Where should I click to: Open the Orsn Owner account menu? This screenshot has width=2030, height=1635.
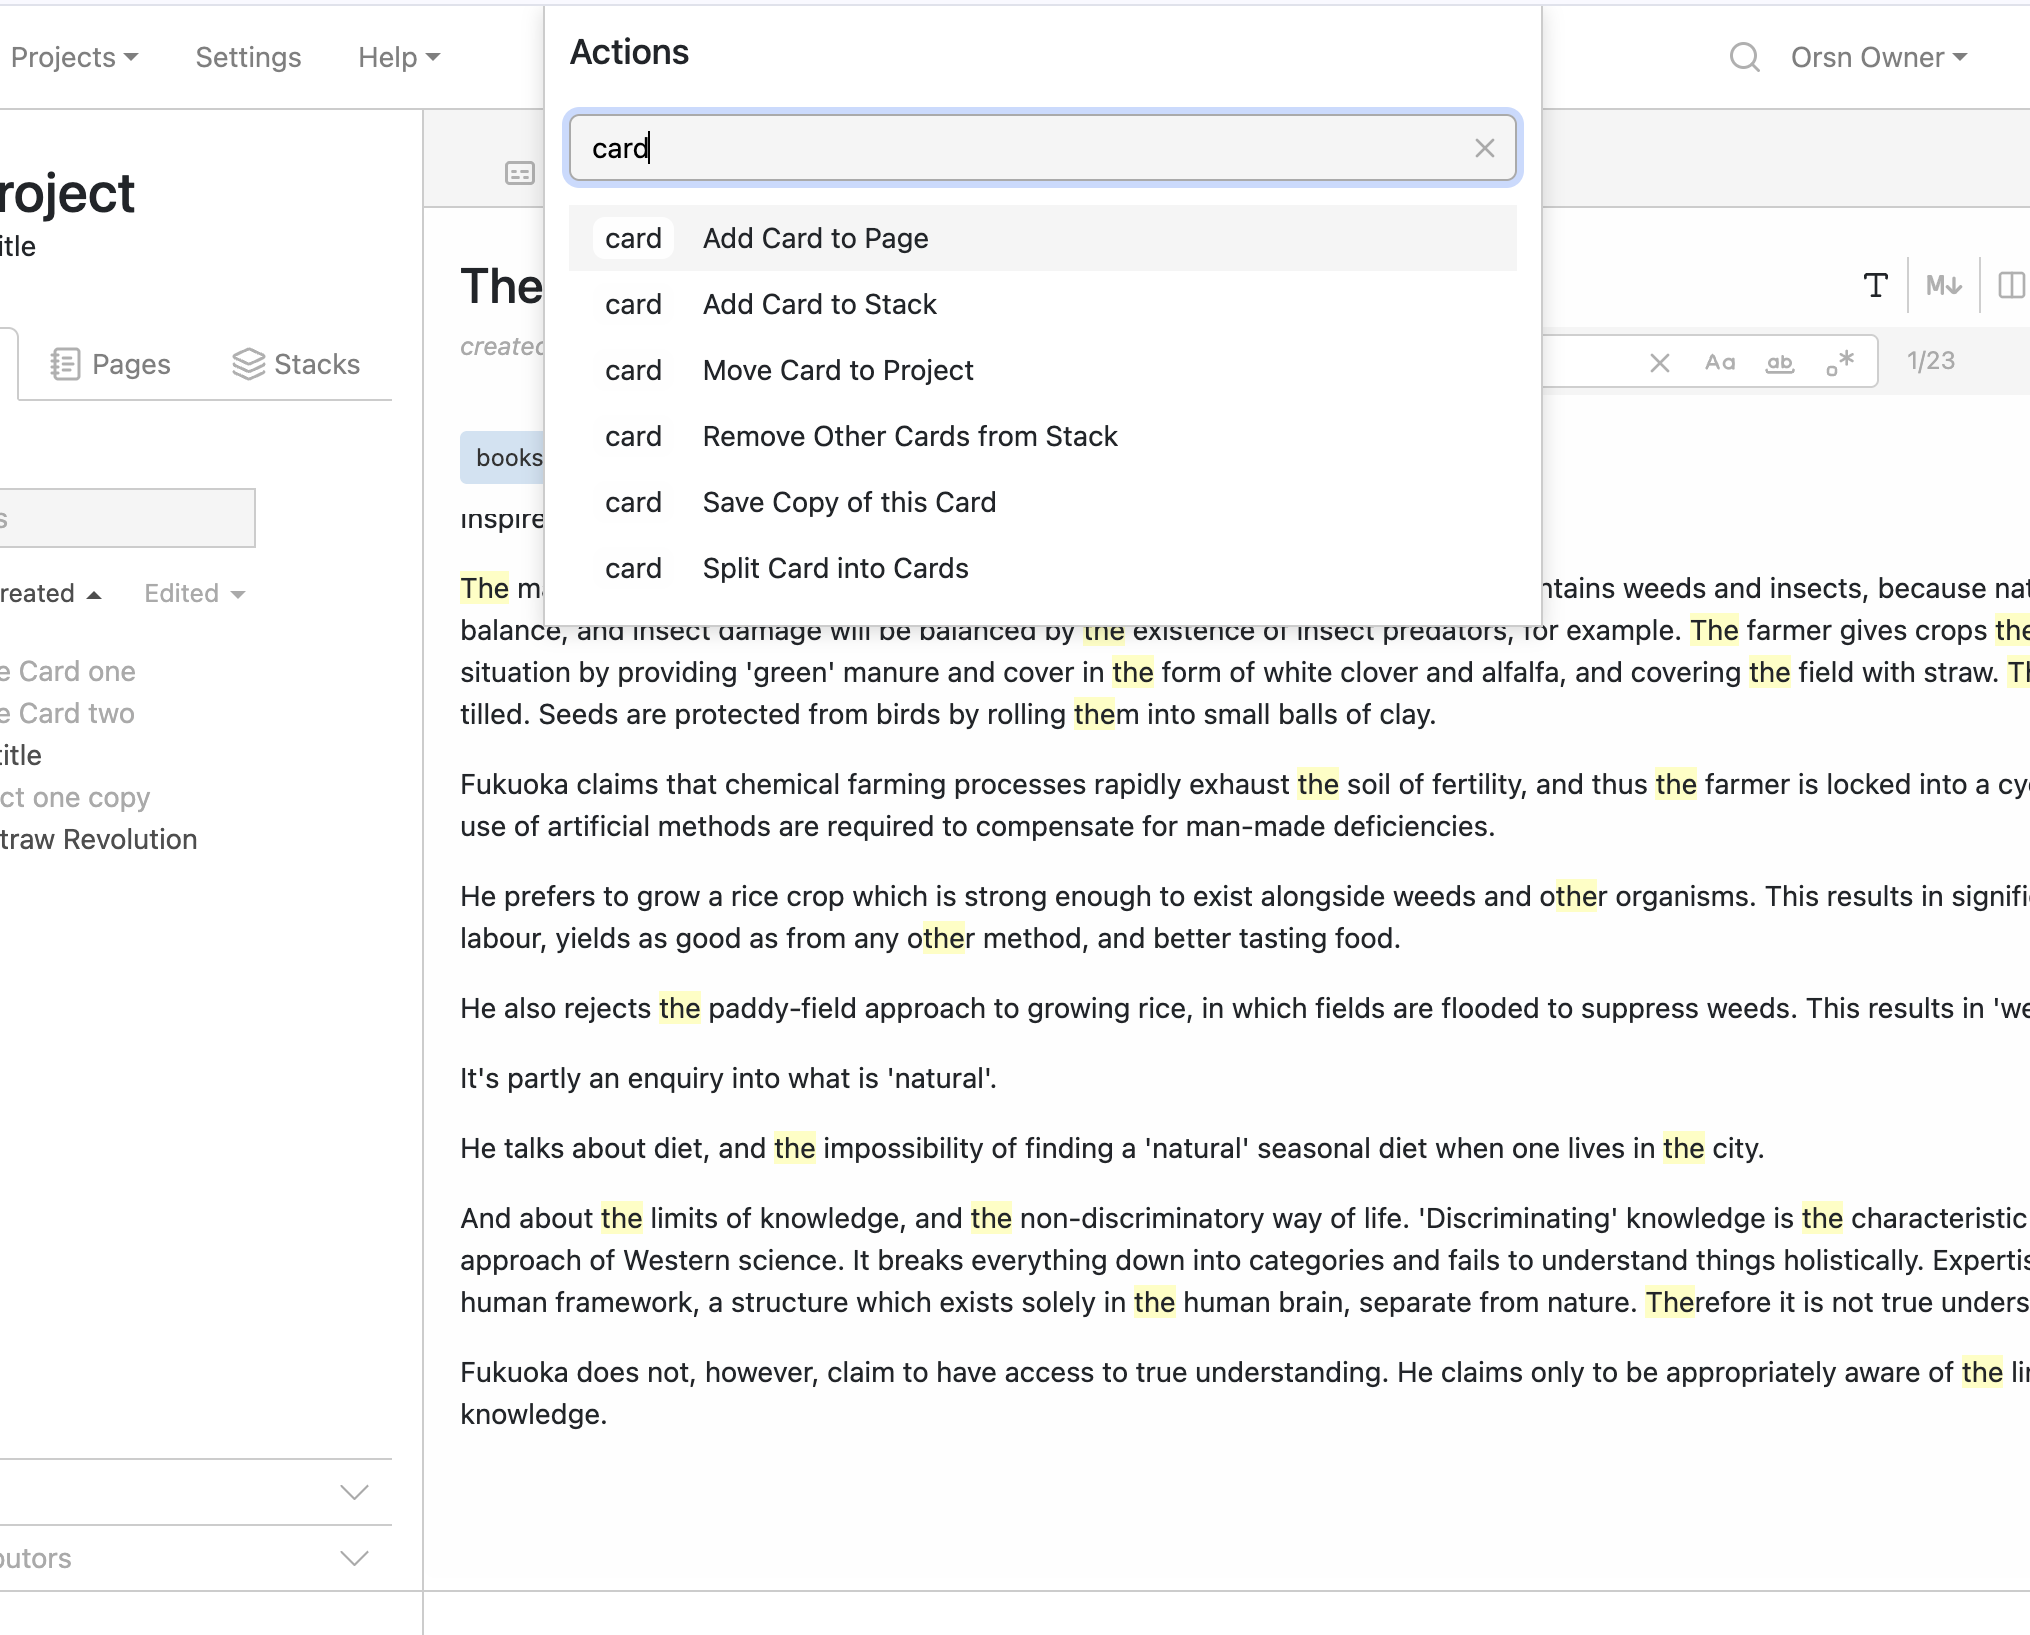tap(1879, 58)
